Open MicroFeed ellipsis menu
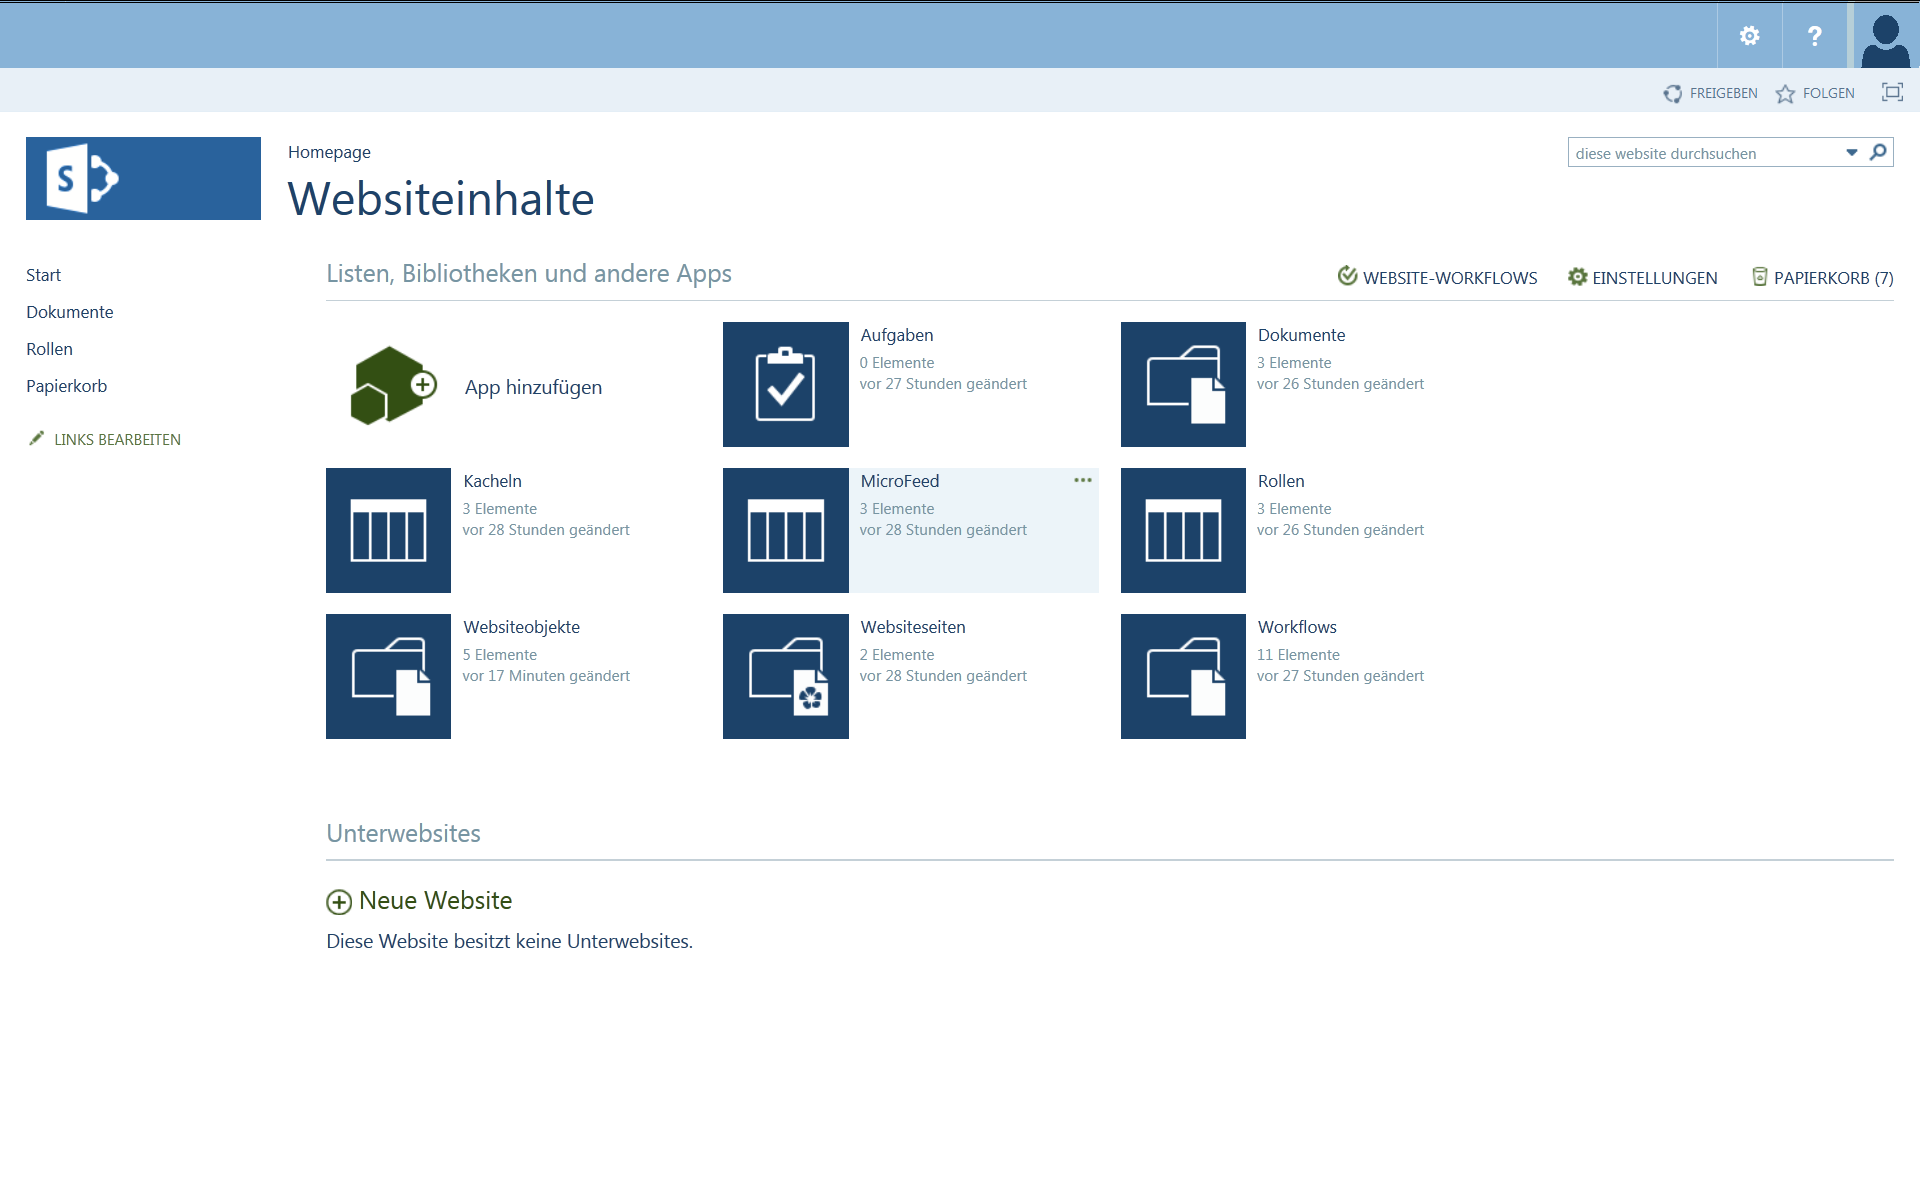This screenshot has height=1200, width=1920. 1082,481
